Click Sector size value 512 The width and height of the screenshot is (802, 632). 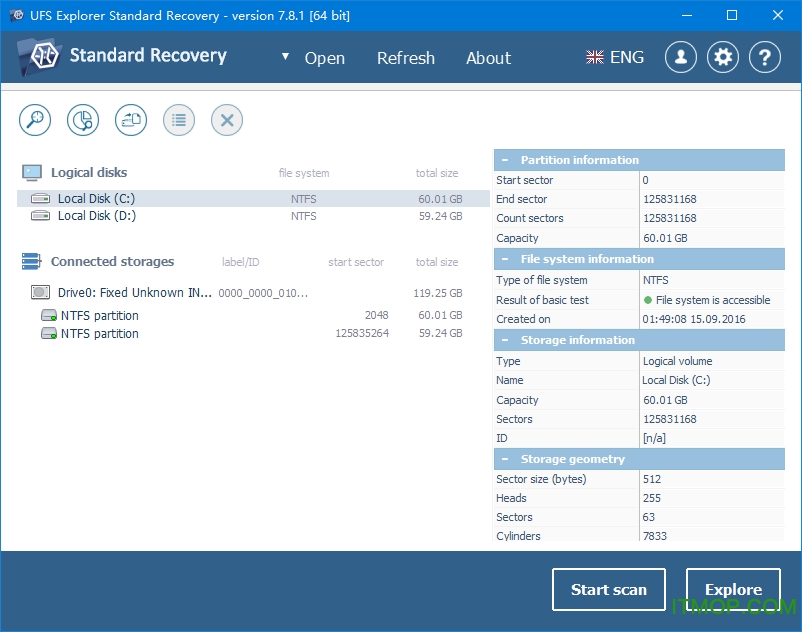[652, 479]
